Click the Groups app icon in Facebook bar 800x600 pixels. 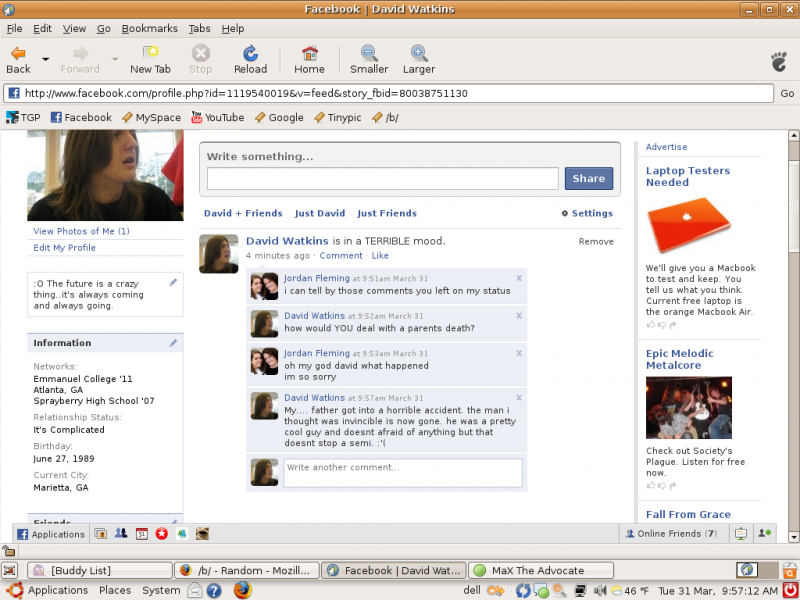(x=121, y=534)
